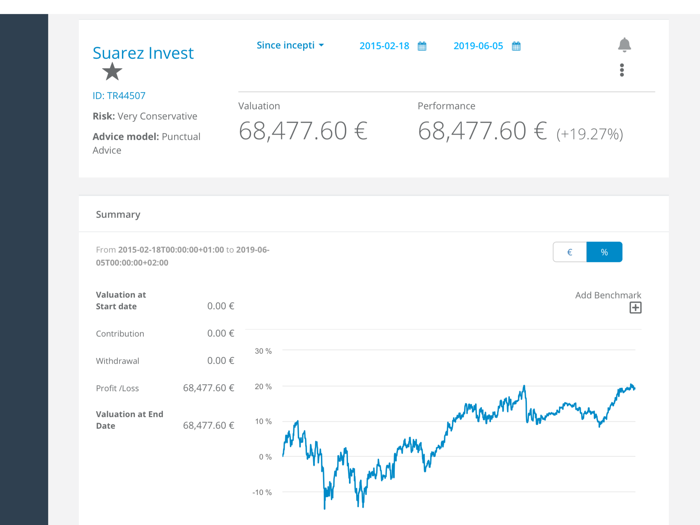Open the start date calendar picker icon
700x525 pixels.
coord(422,46)
